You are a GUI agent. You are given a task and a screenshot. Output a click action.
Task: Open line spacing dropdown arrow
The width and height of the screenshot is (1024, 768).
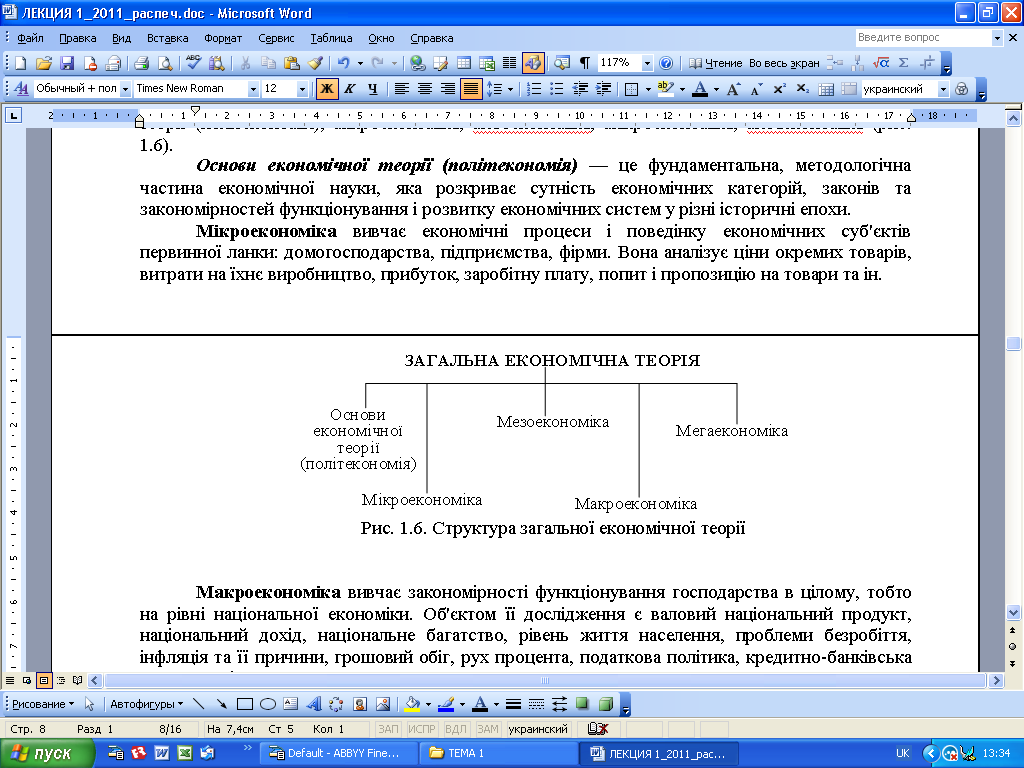[x=510, y=89]
